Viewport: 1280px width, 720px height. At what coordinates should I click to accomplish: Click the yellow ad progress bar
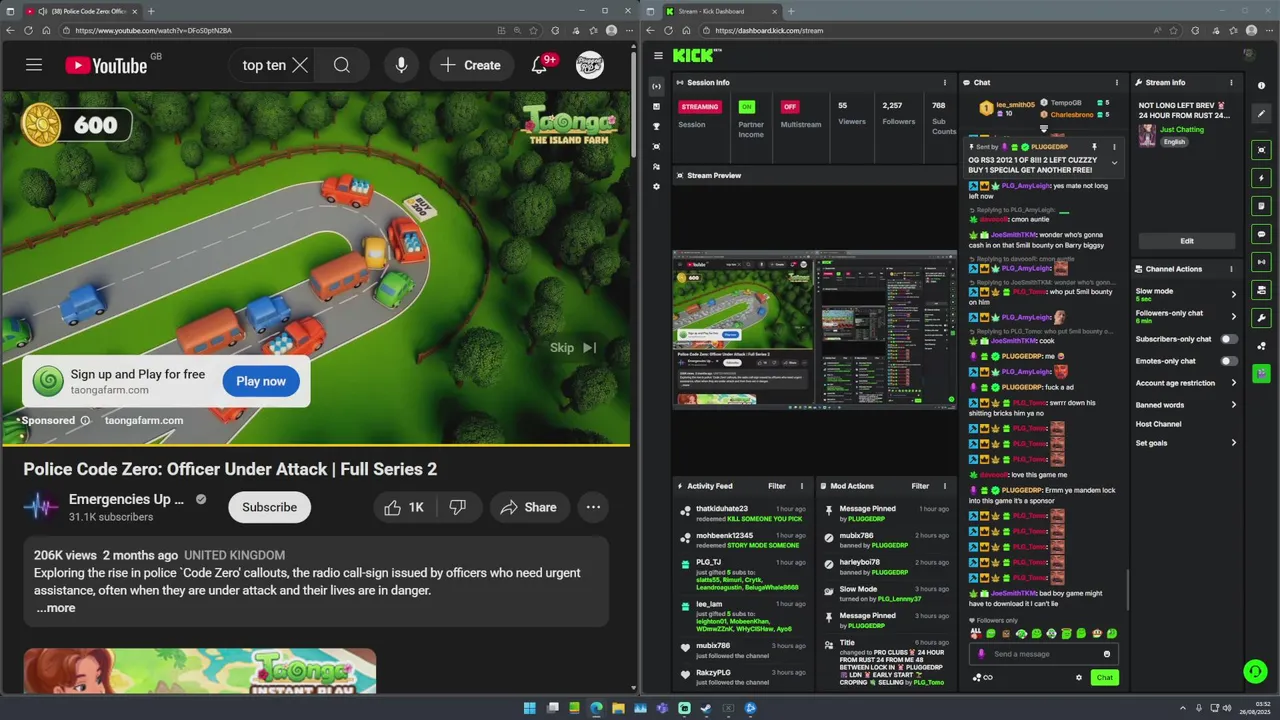pyautogui.click(x=315, y=444)
